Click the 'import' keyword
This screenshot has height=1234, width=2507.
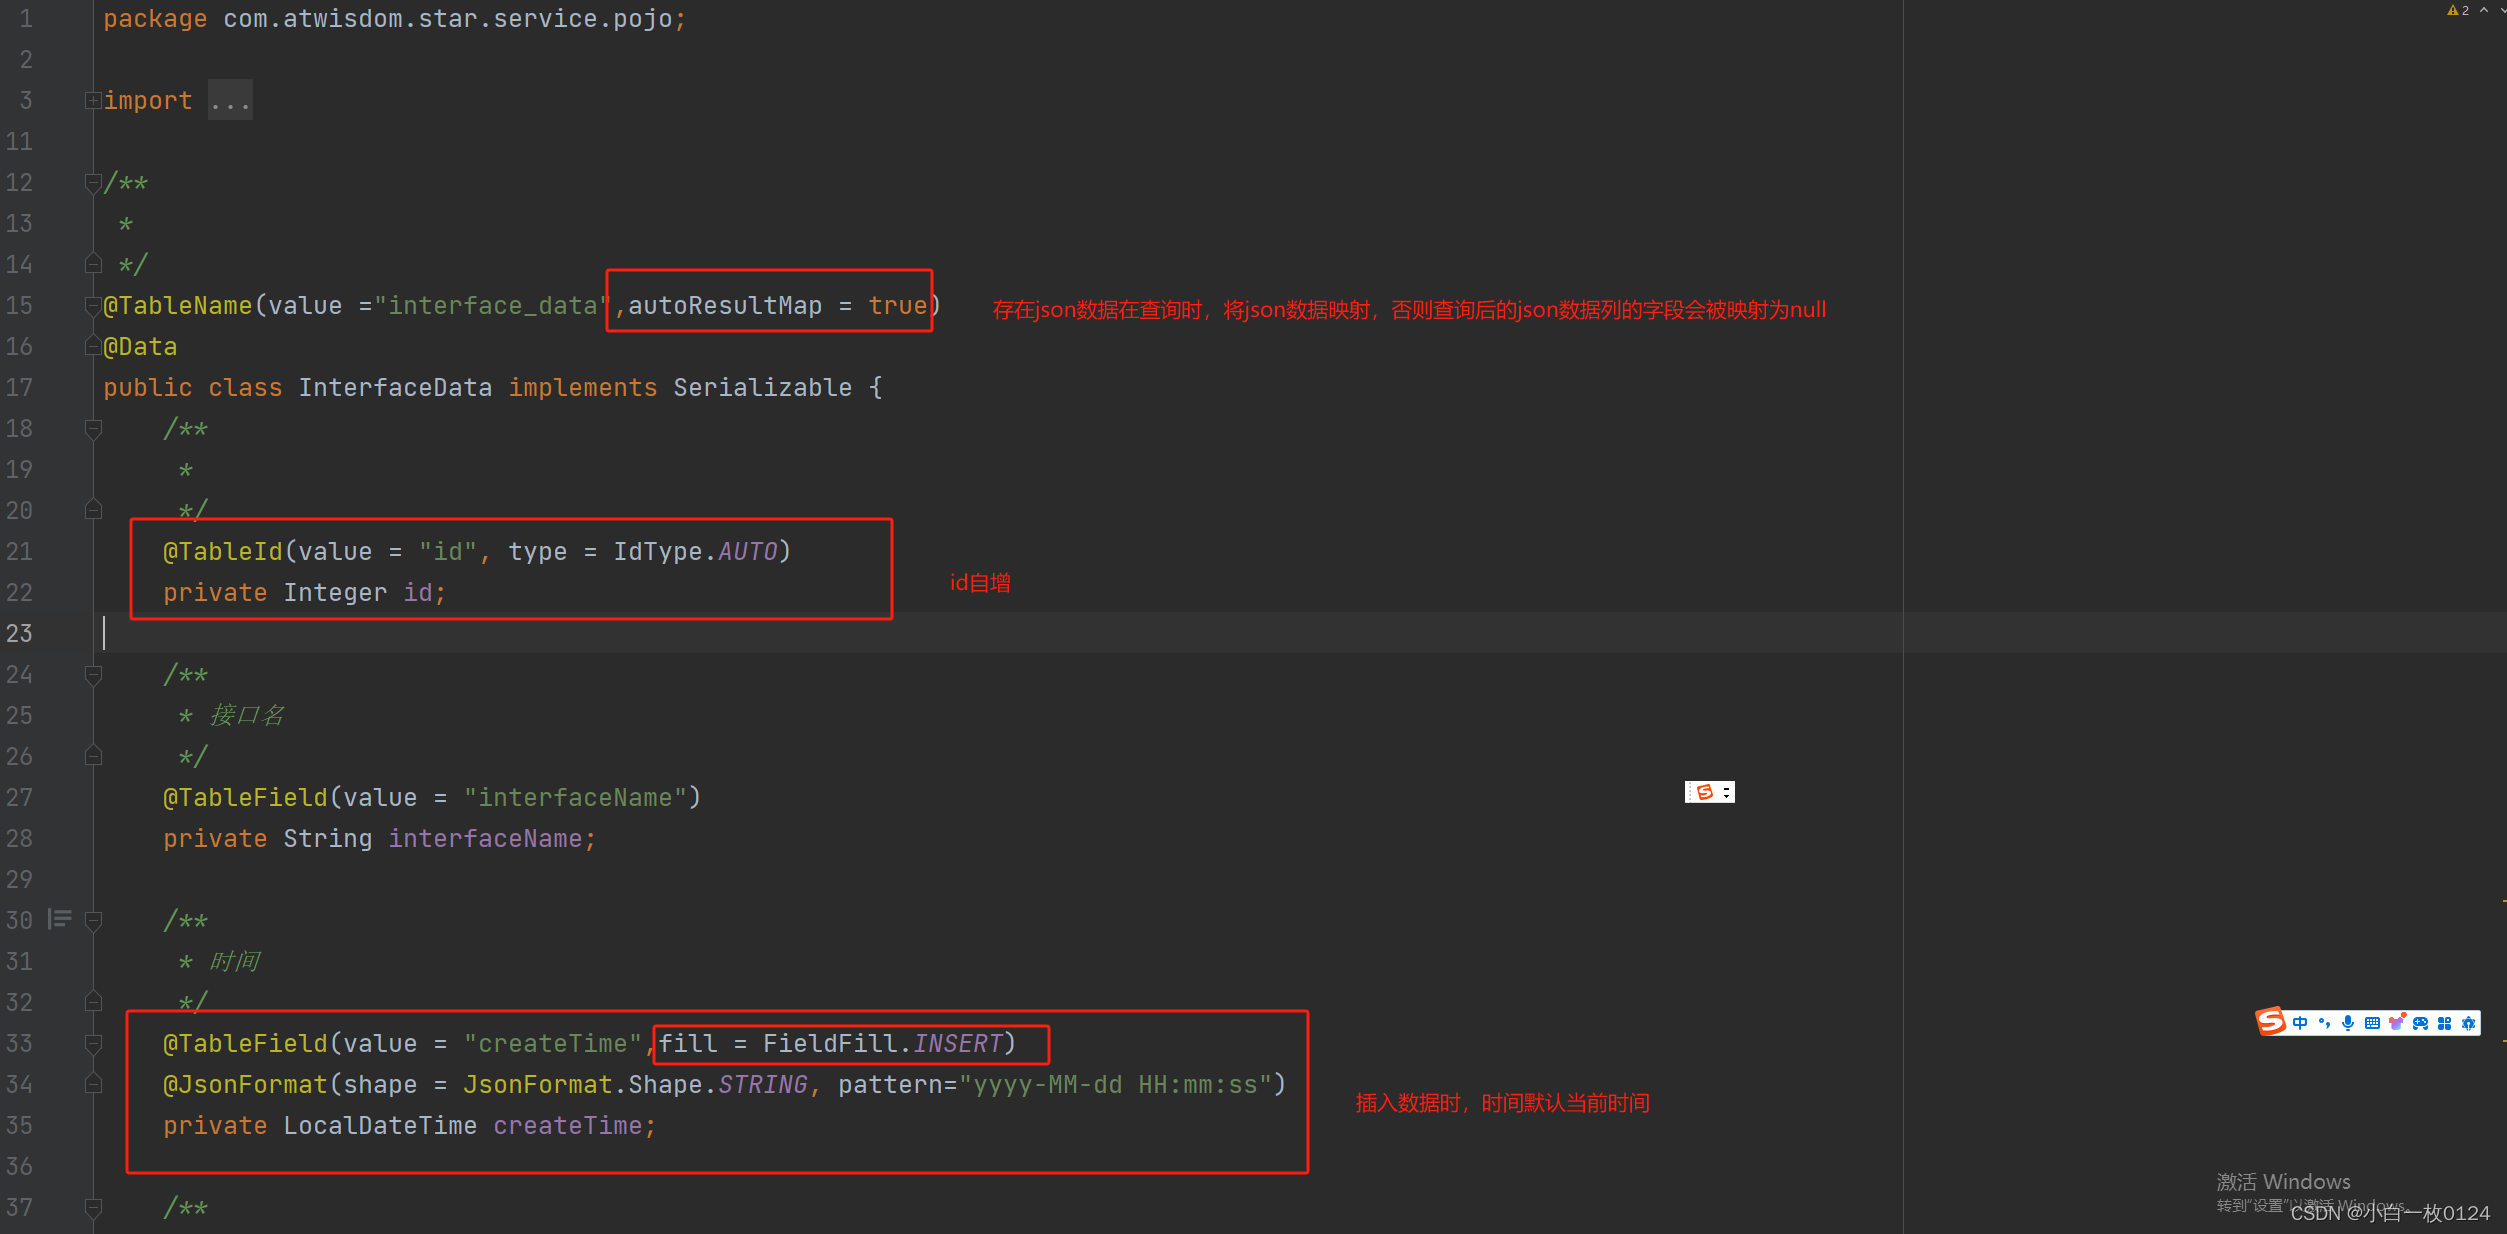point(147,101)
